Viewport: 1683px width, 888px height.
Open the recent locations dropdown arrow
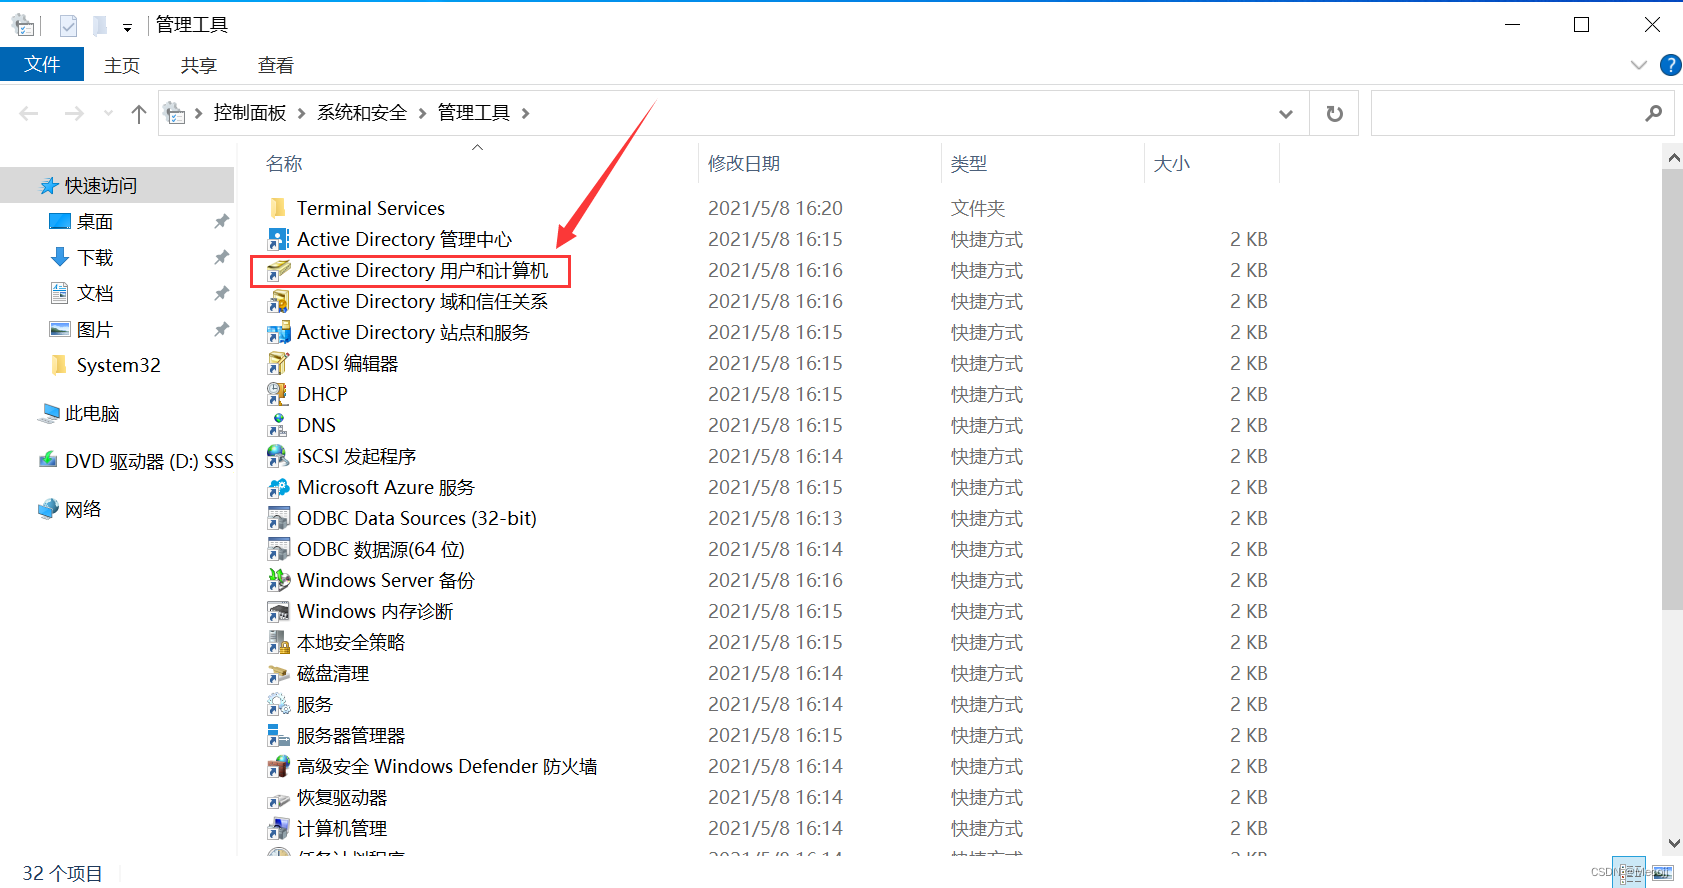point(108,113)
